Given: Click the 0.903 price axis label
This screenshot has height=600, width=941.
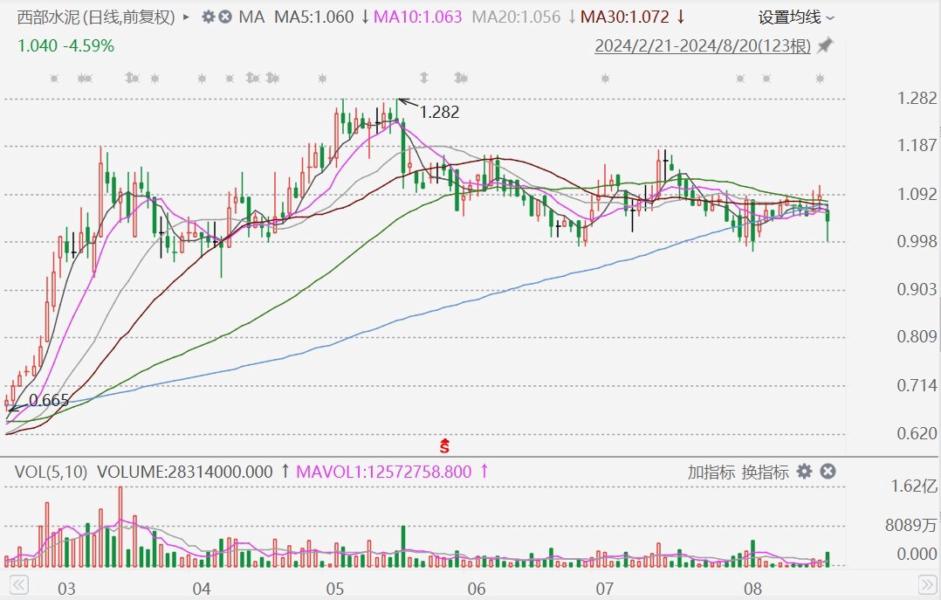Looking at the screenshot, I should coord(916,290).
